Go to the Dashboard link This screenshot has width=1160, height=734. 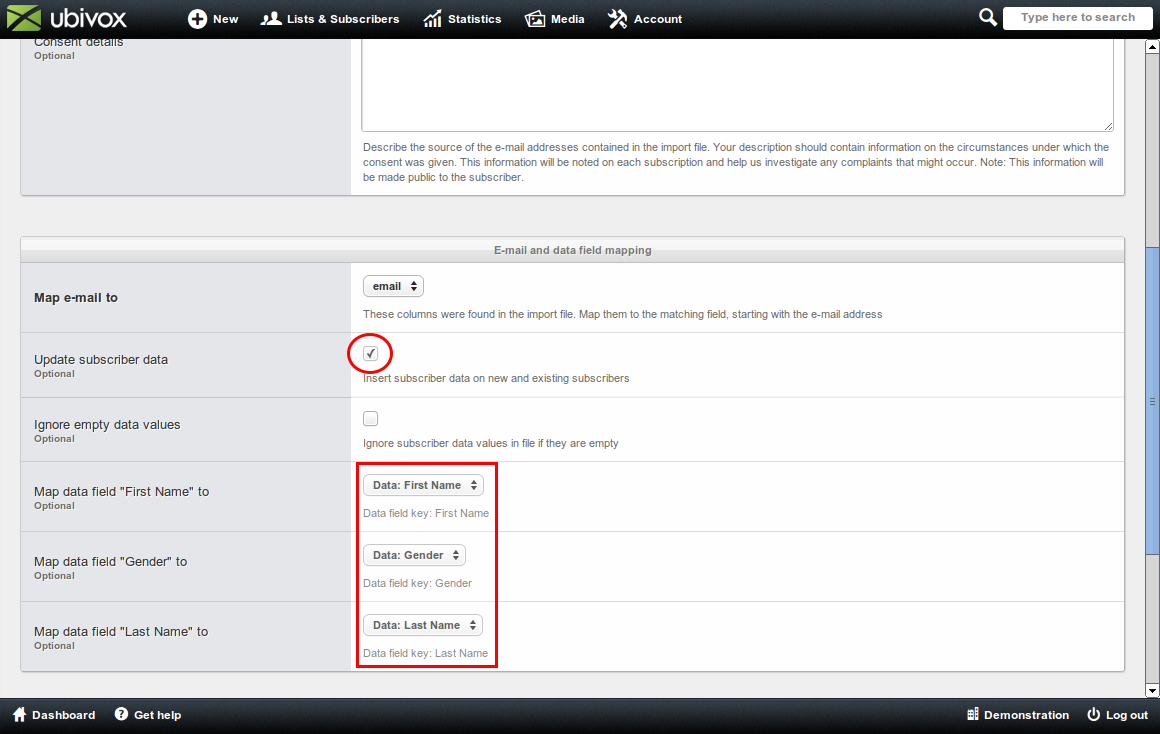click(x=54, y=715)
